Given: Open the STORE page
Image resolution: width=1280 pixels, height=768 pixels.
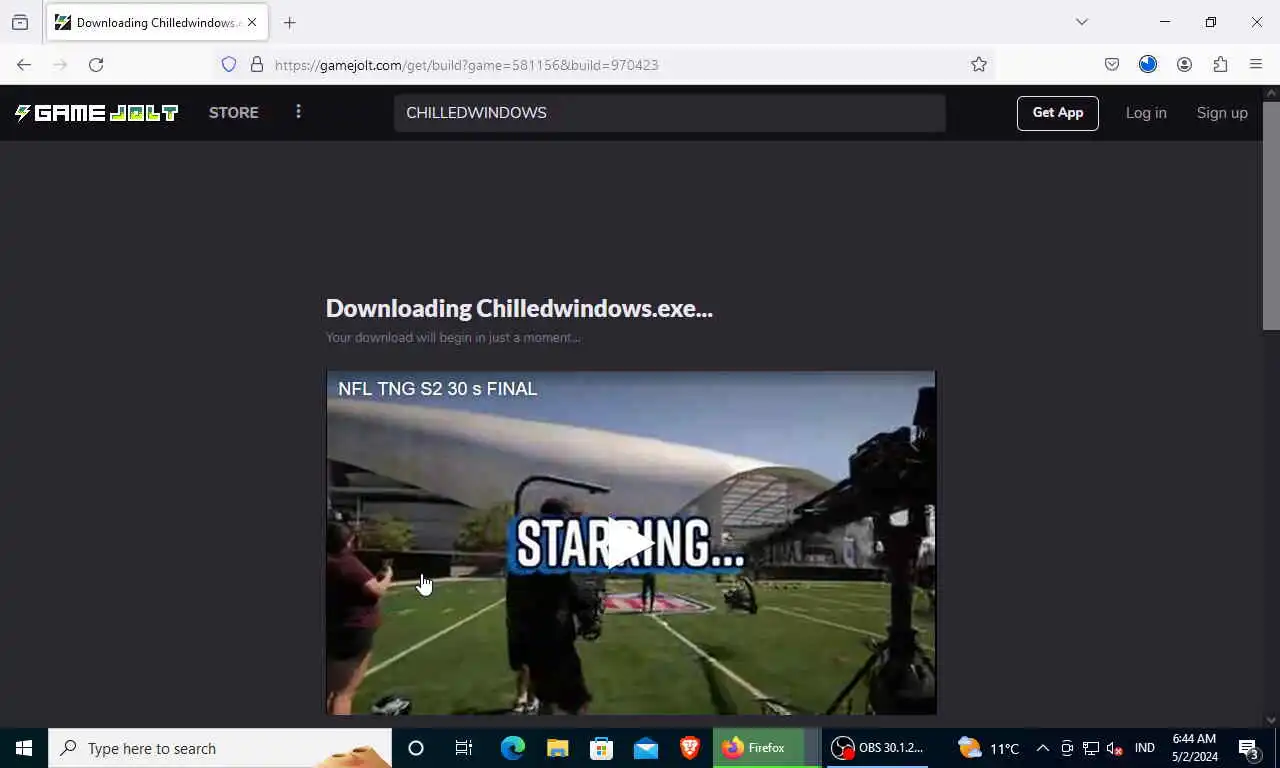Looking at the screenshot, I should click(234, 113).
